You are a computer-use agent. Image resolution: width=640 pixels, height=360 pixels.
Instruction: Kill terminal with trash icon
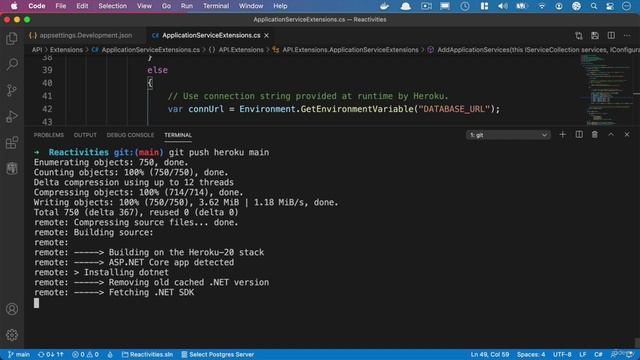click(x=595, y=134)
